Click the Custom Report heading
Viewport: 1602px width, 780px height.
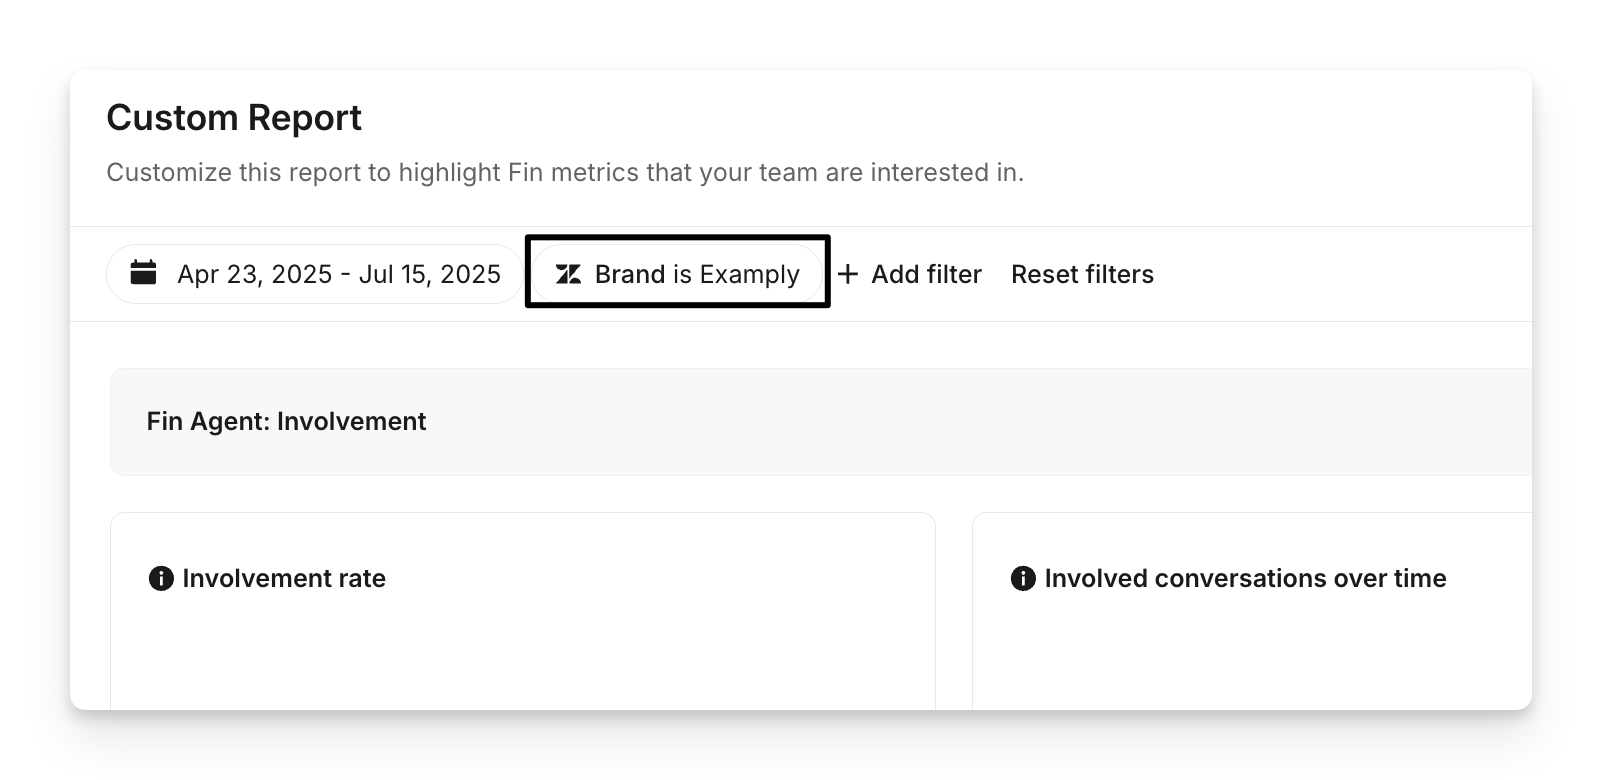pos(234,118)
